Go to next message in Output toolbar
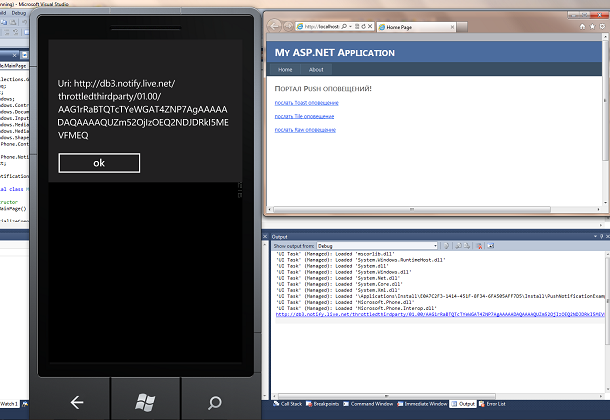610x420 pixels. click(467, 246)
